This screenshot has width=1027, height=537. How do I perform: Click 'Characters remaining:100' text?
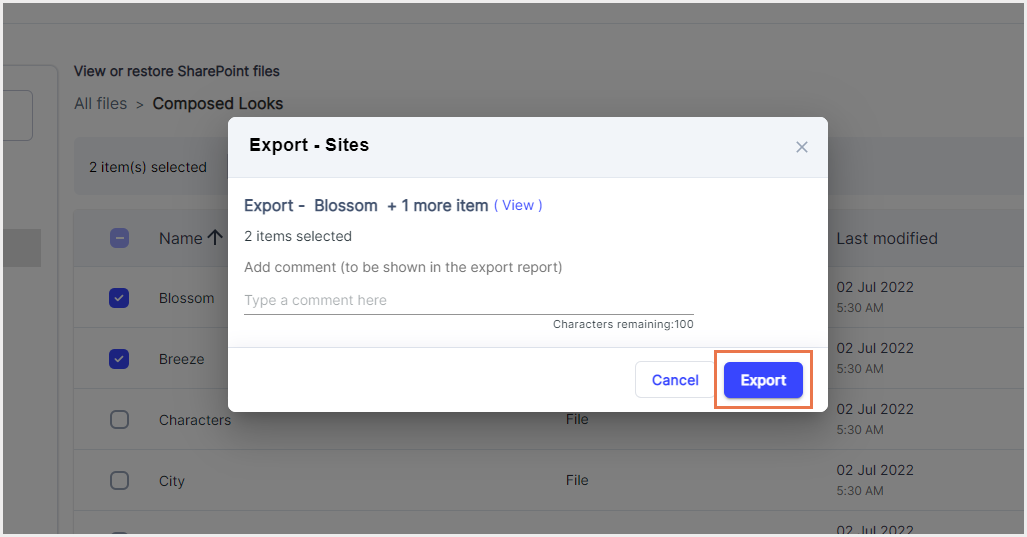click(x=623, y=324)
